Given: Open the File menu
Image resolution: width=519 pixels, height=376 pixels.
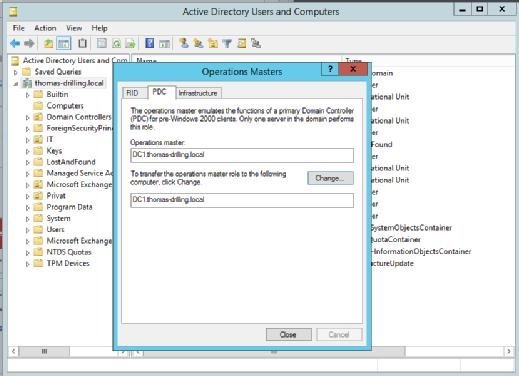Looking at the screenshot, I should click(x=19, y=28).
